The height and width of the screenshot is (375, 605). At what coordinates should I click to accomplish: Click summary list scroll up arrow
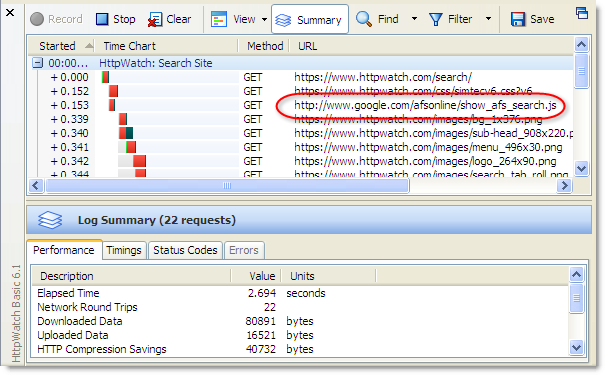click(x=576, y=274)
